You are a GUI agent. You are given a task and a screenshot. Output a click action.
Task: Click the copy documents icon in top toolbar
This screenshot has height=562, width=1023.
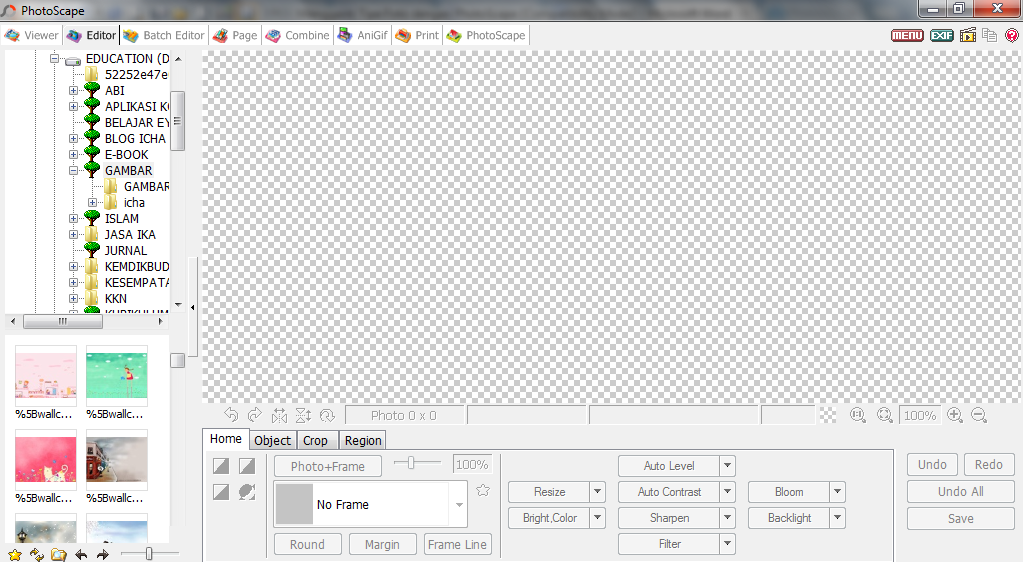[x=990, y=35]
